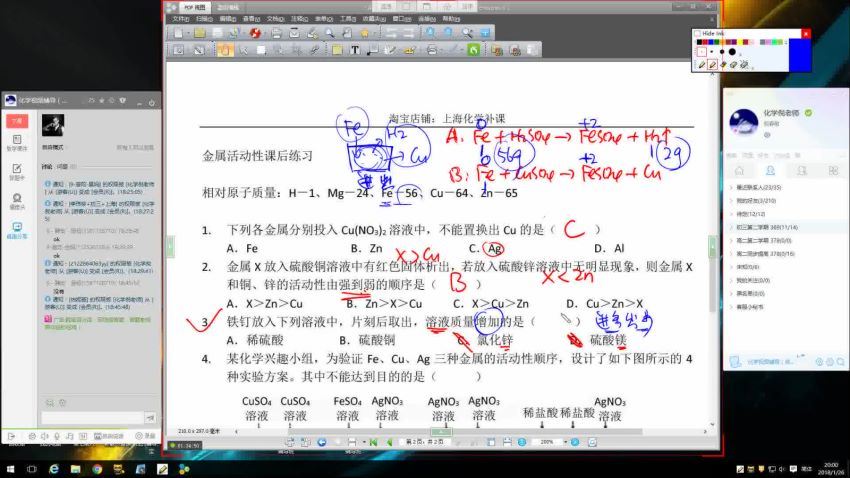Open the zoom percentage dropdown
This screenshot has height=478, width=850.
(x=565, y=441)
